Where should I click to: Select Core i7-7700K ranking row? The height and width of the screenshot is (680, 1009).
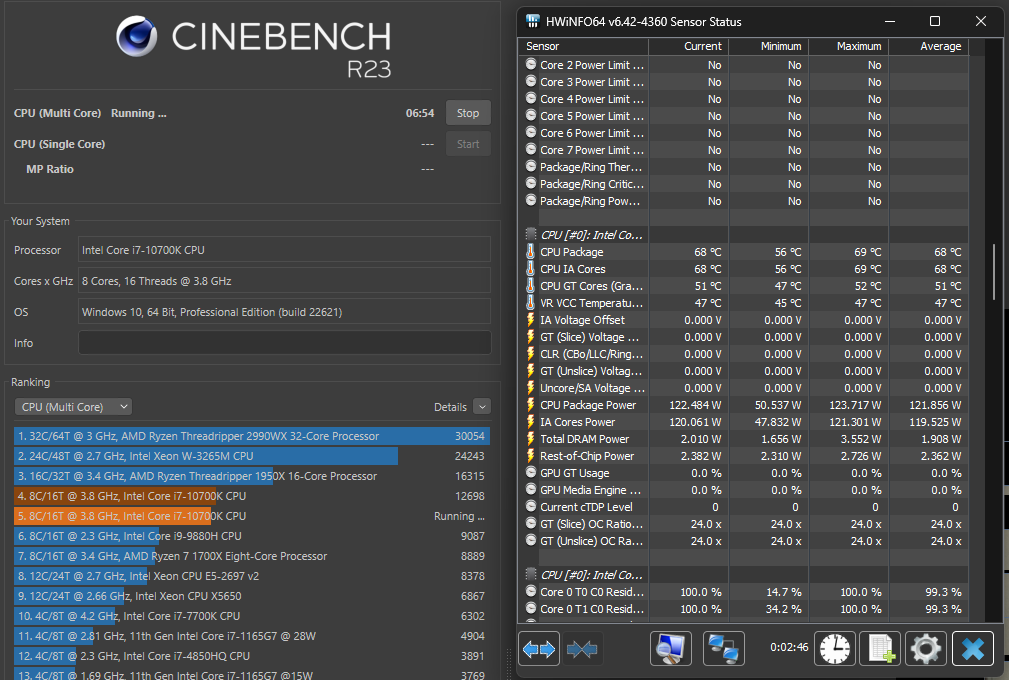(x=252, y=616)
